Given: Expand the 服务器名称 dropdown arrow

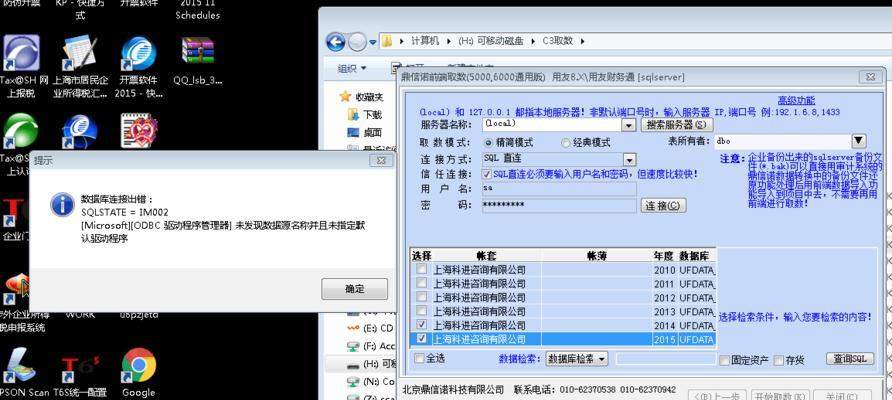Looking at the screenshot, I should coord(629,124).
